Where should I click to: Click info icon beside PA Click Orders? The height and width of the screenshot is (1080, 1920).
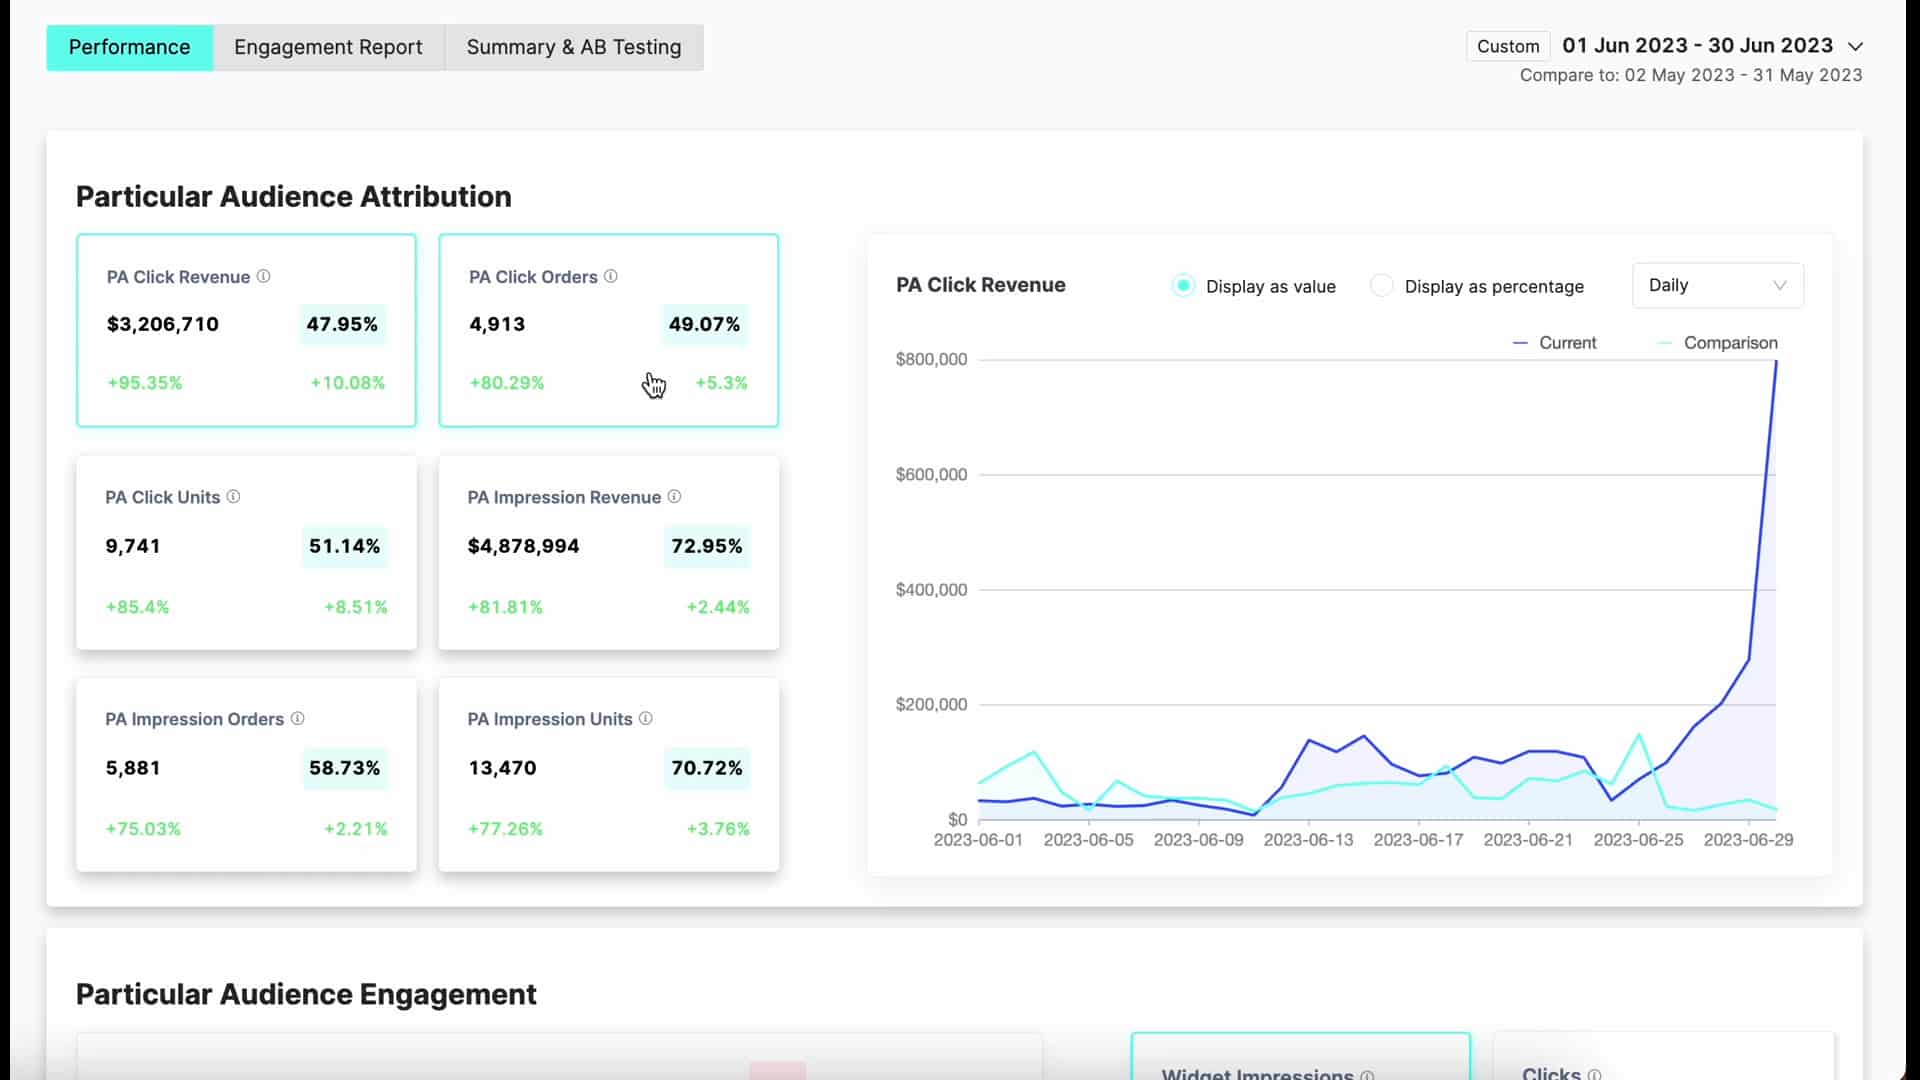[611, 276]
